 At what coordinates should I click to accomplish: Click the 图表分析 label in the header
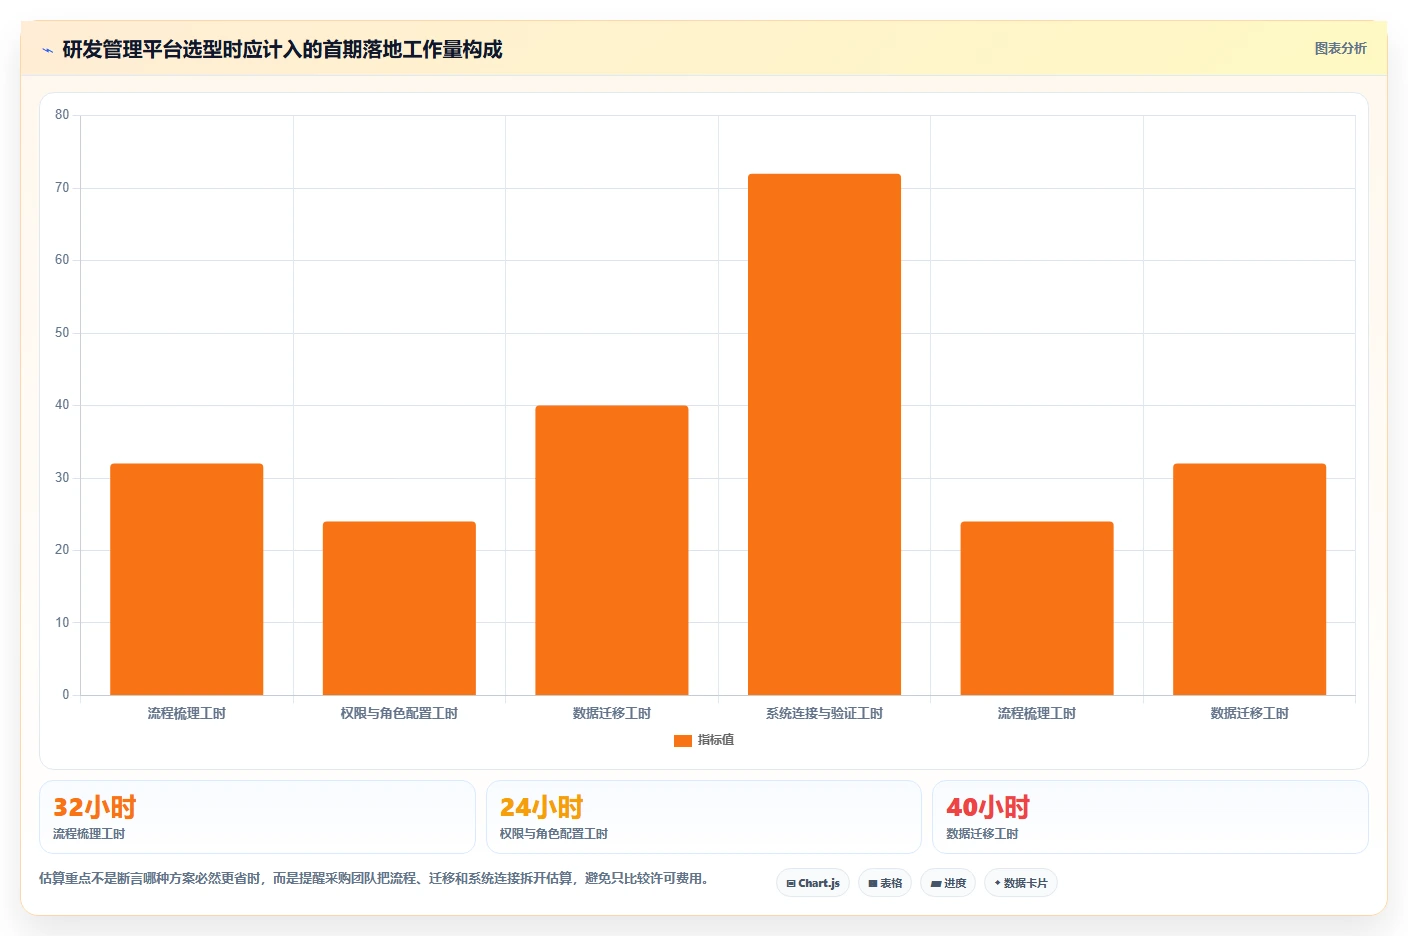point(1340,48)
